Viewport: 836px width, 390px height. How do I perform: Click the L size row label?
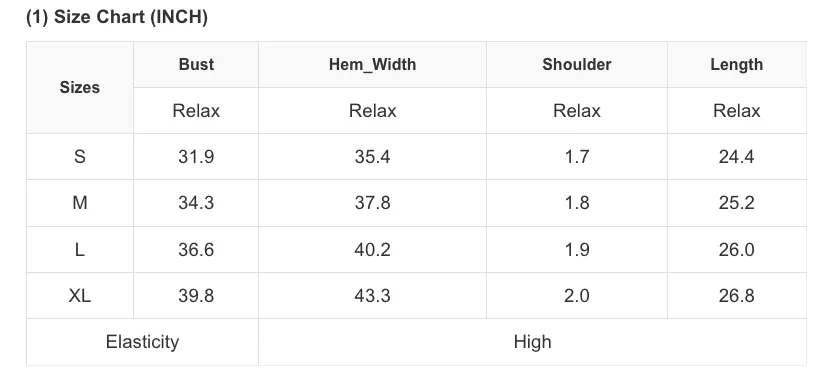pos(79,250)
